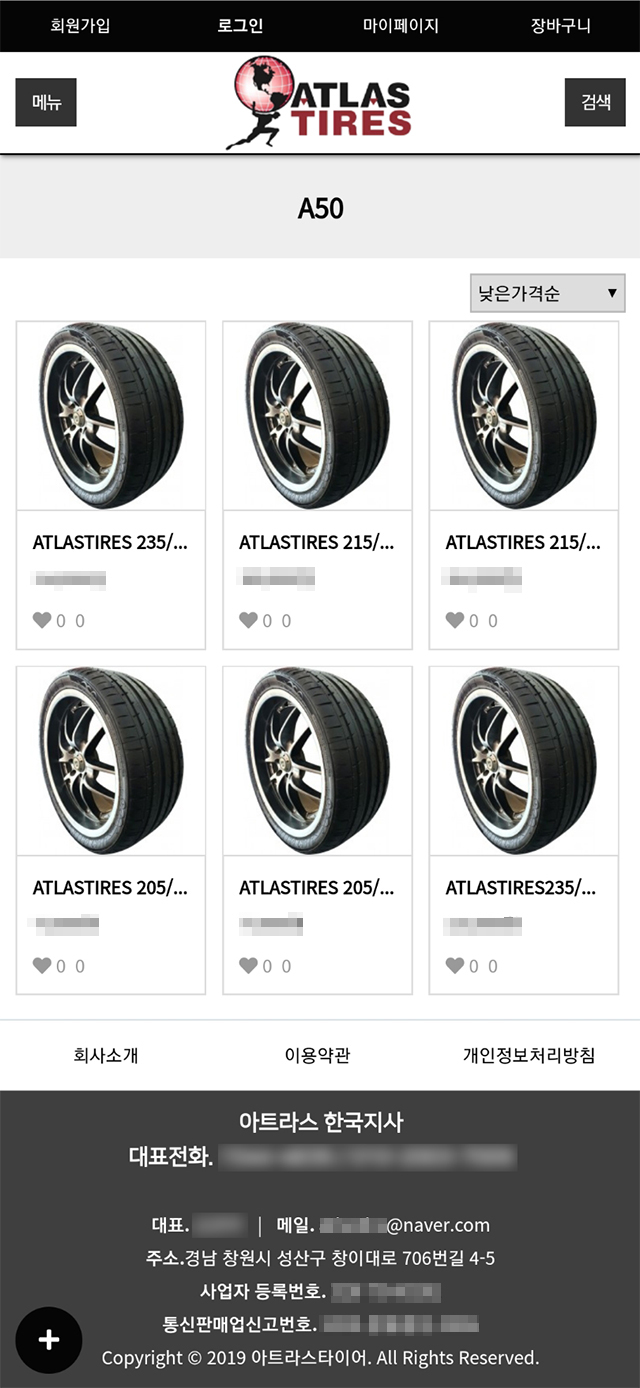Click the Atlas Tires logo
The width and height of the screenshot is (640, 1388).
(319, 102)
